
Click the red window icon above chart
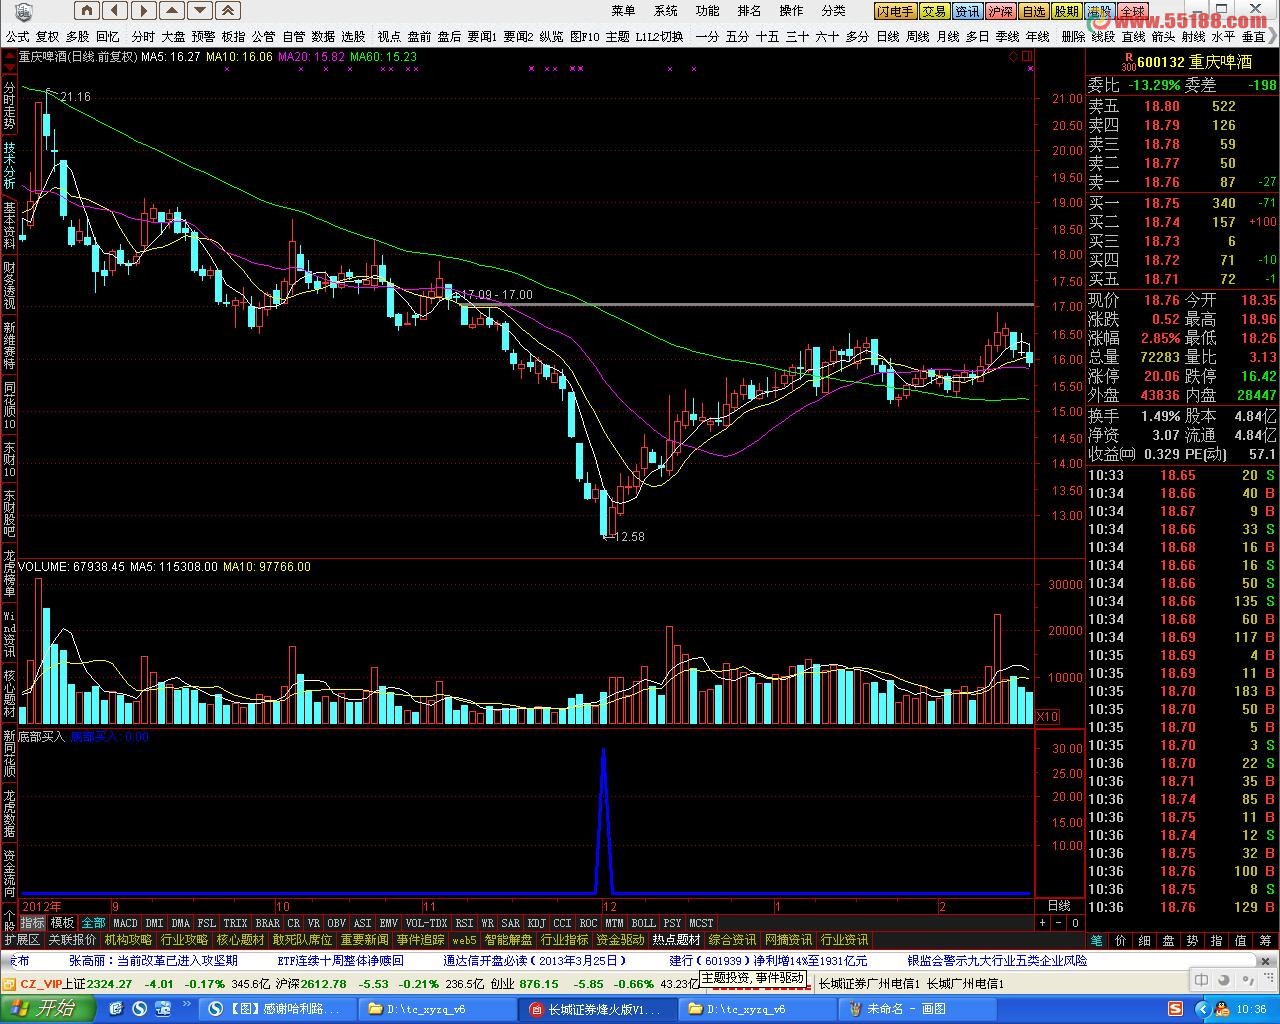(x=1027, y=57)
